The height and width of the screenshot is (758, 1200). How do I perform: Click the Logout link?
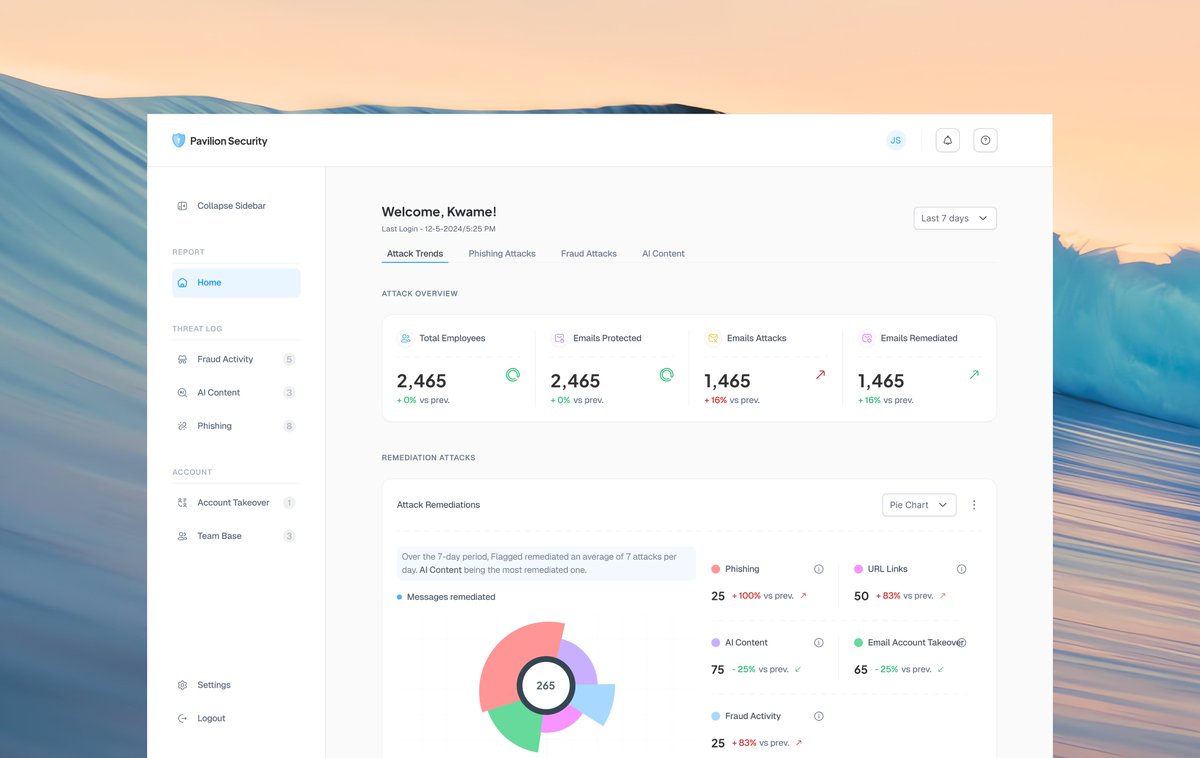211,718
